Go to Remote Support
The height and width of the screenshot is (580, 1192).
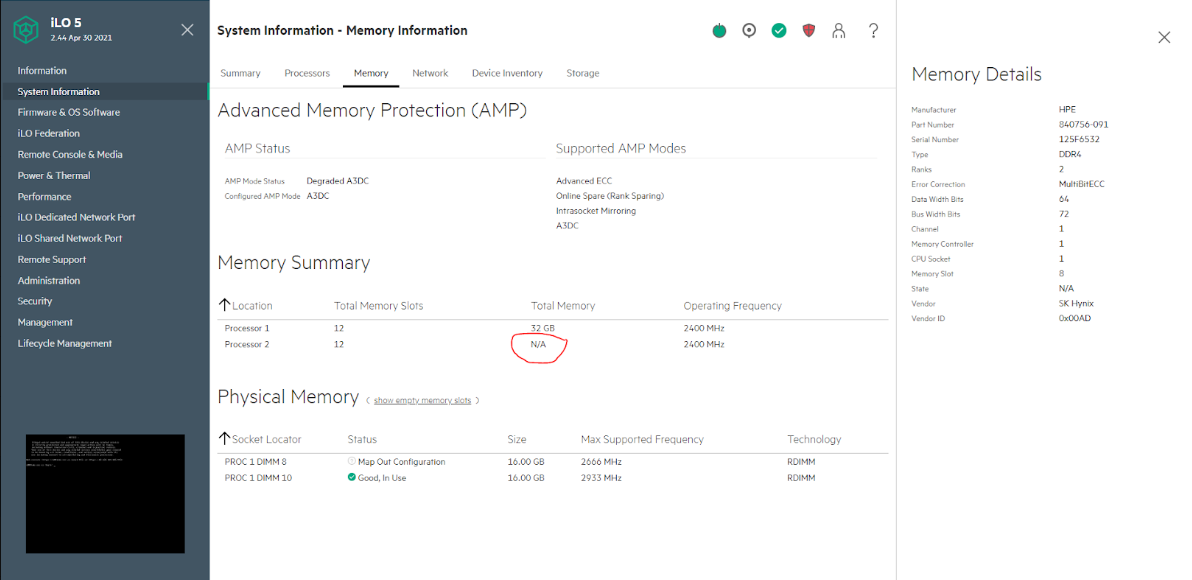[x=52, y=259]
